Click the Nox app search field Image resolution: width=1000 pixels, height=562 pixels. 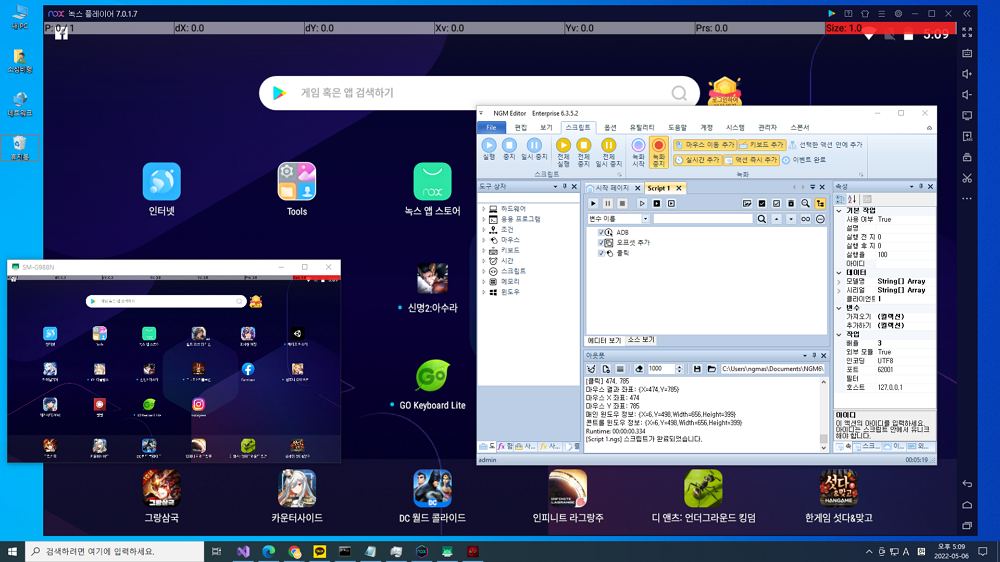pos(479,93)
